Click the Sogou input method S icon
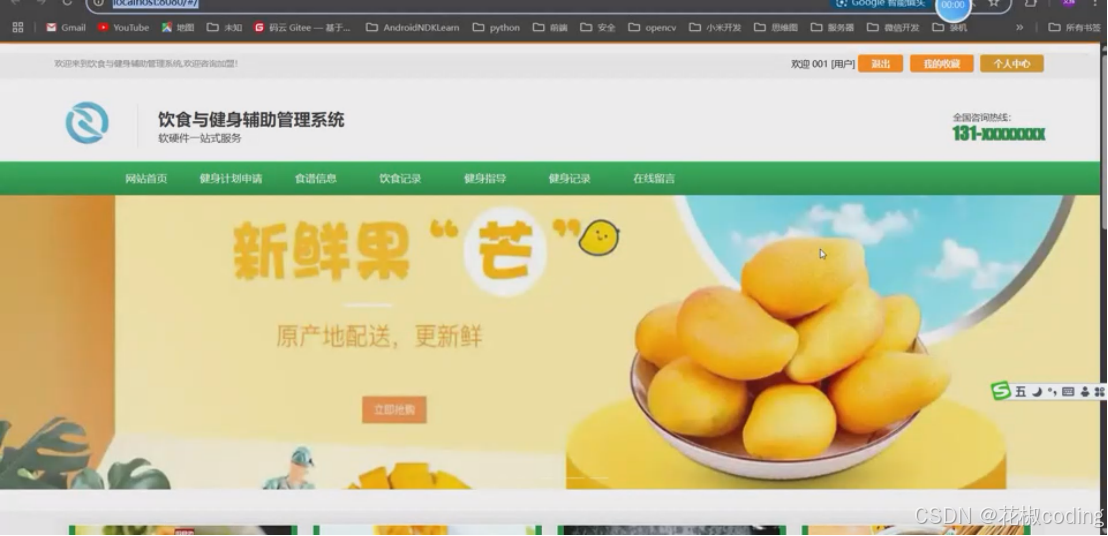Image resolution: width=1108 pixels, height=536 pixels. [1001, 391]
